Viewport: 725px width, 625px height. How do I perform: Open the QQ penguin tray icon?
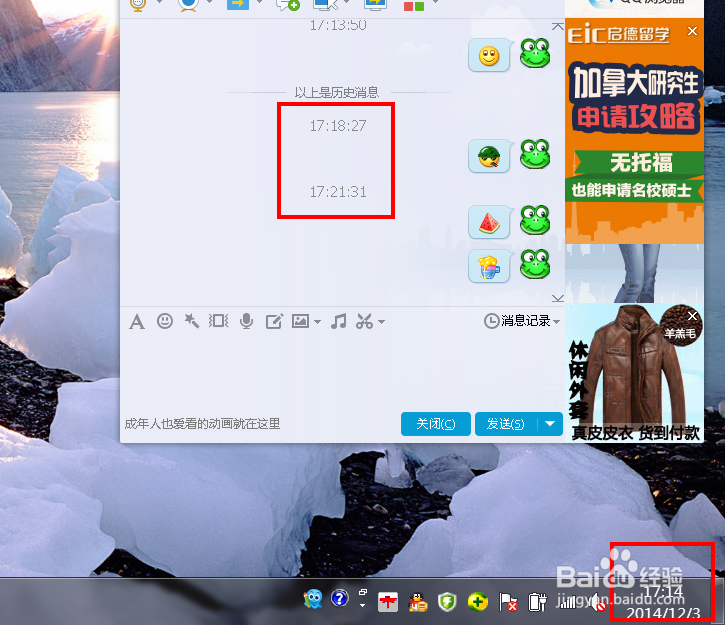(x=418, y=602)
